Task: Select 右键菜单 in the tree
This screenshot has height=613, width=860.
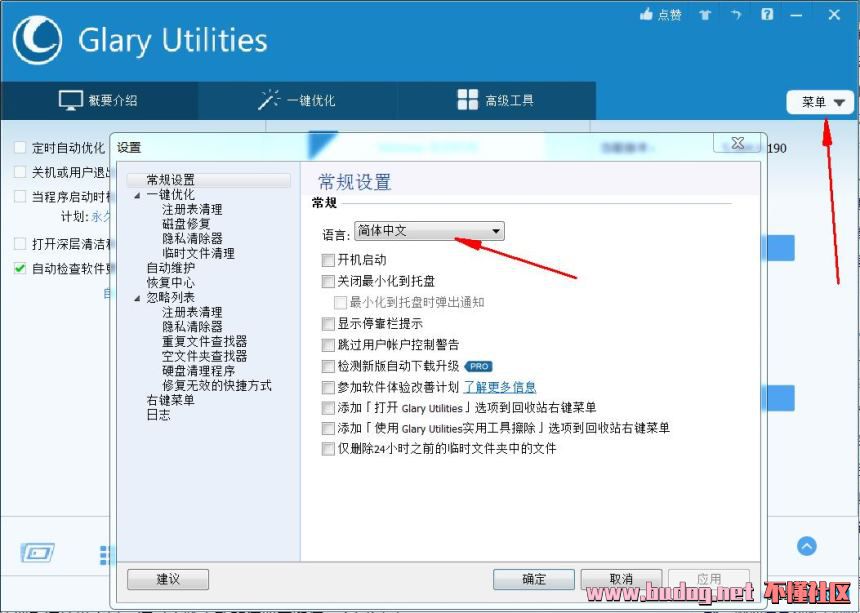Action: [x=170, y=400]
